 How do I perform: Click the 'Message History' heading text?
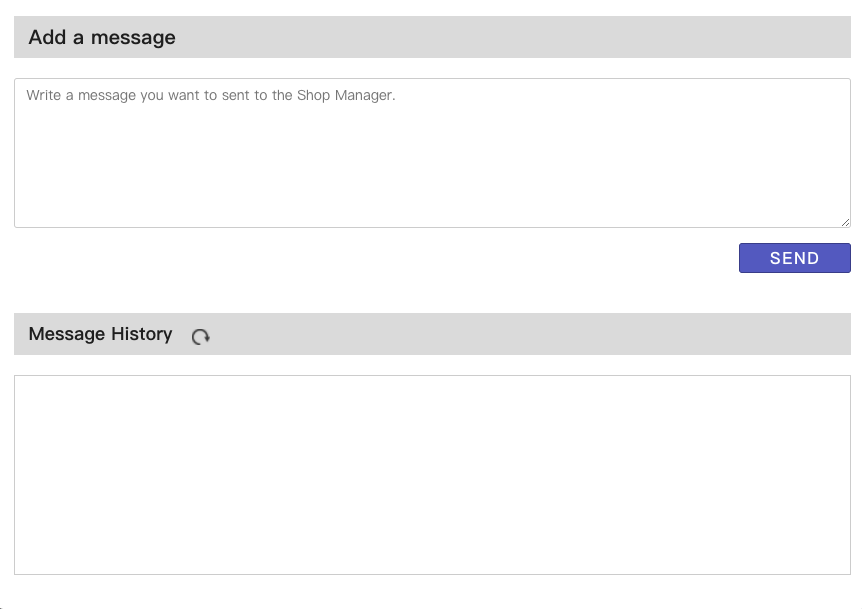tap(100, 334)
